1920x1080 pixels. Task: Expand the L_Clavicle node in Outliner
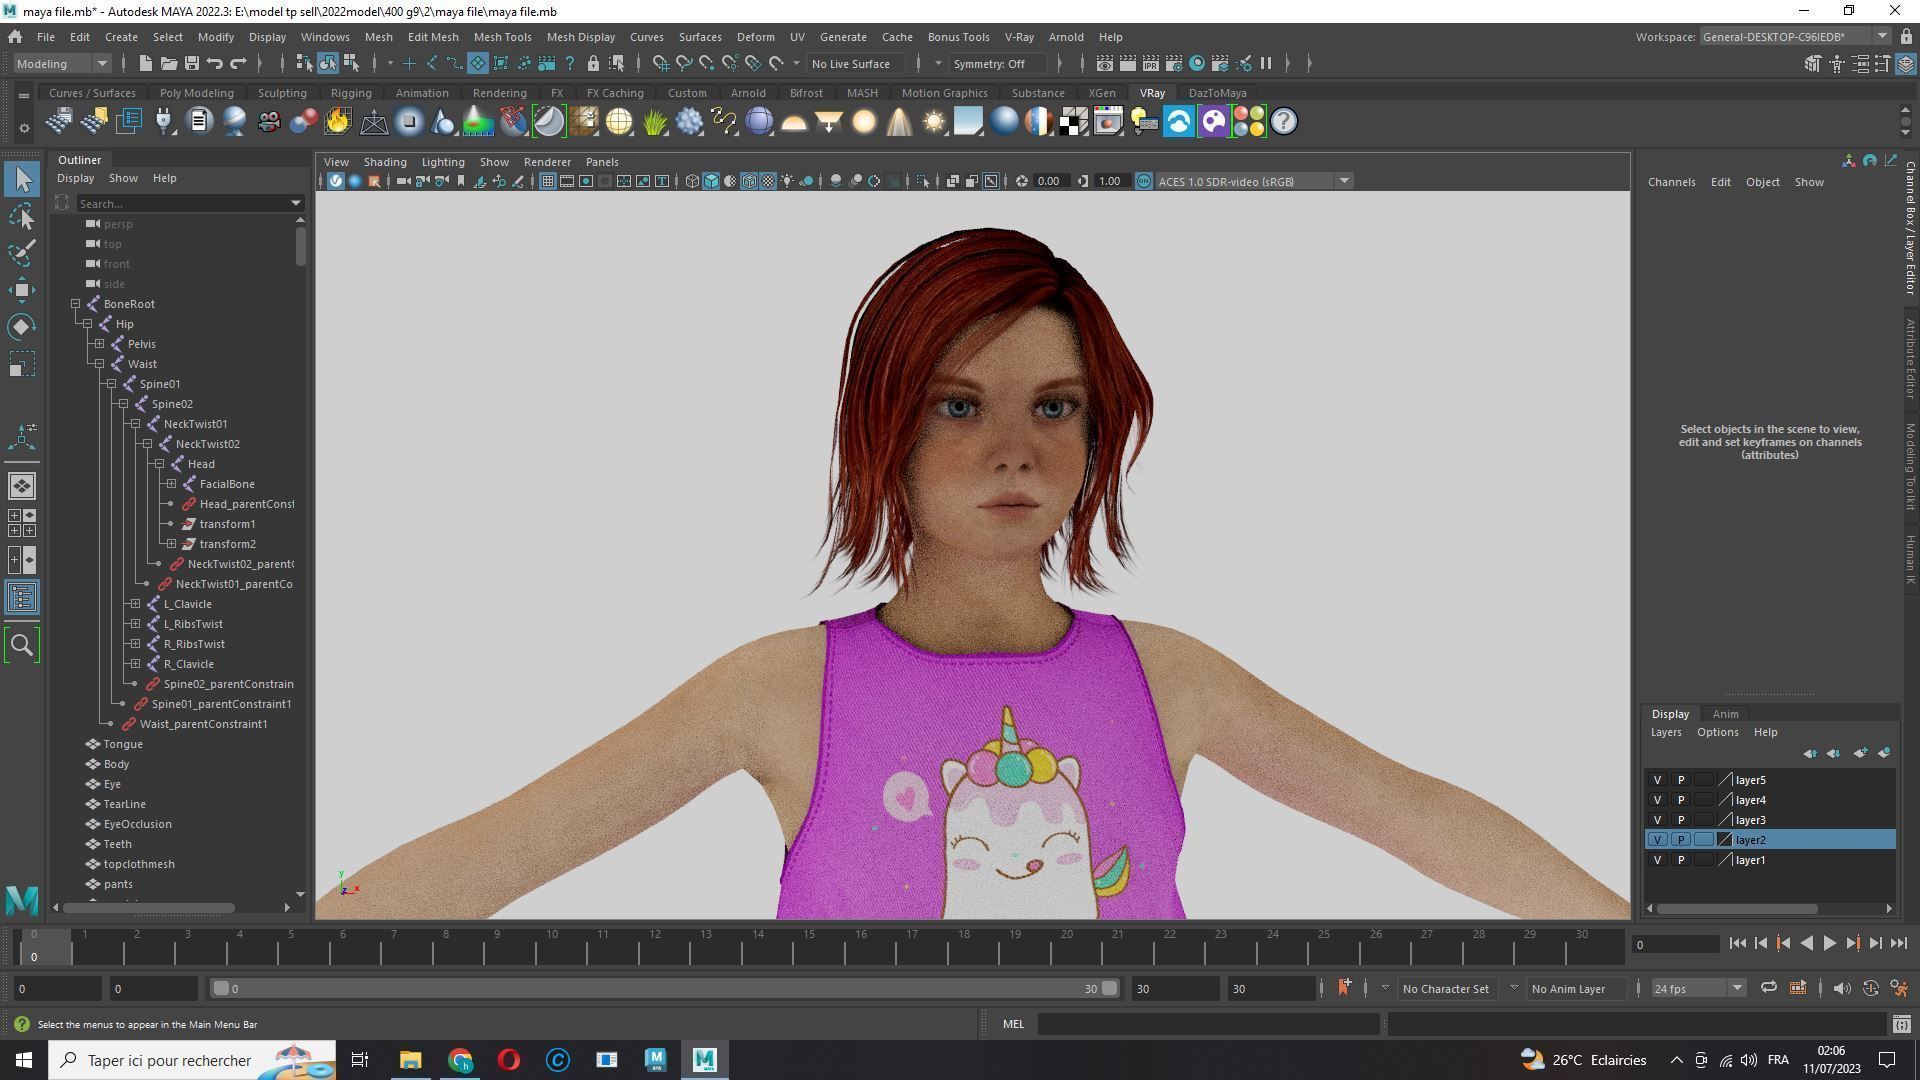click(135, 604)
